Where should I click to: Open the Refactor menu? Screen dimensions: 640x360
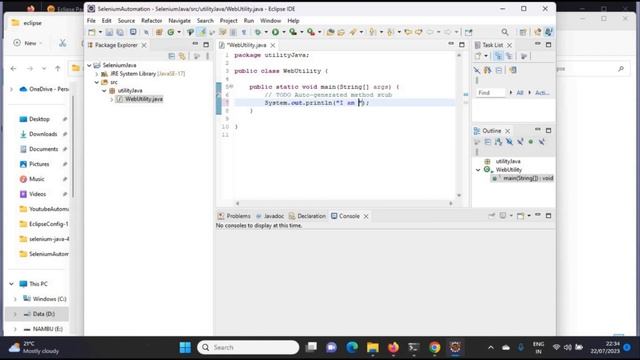(151, 20)
